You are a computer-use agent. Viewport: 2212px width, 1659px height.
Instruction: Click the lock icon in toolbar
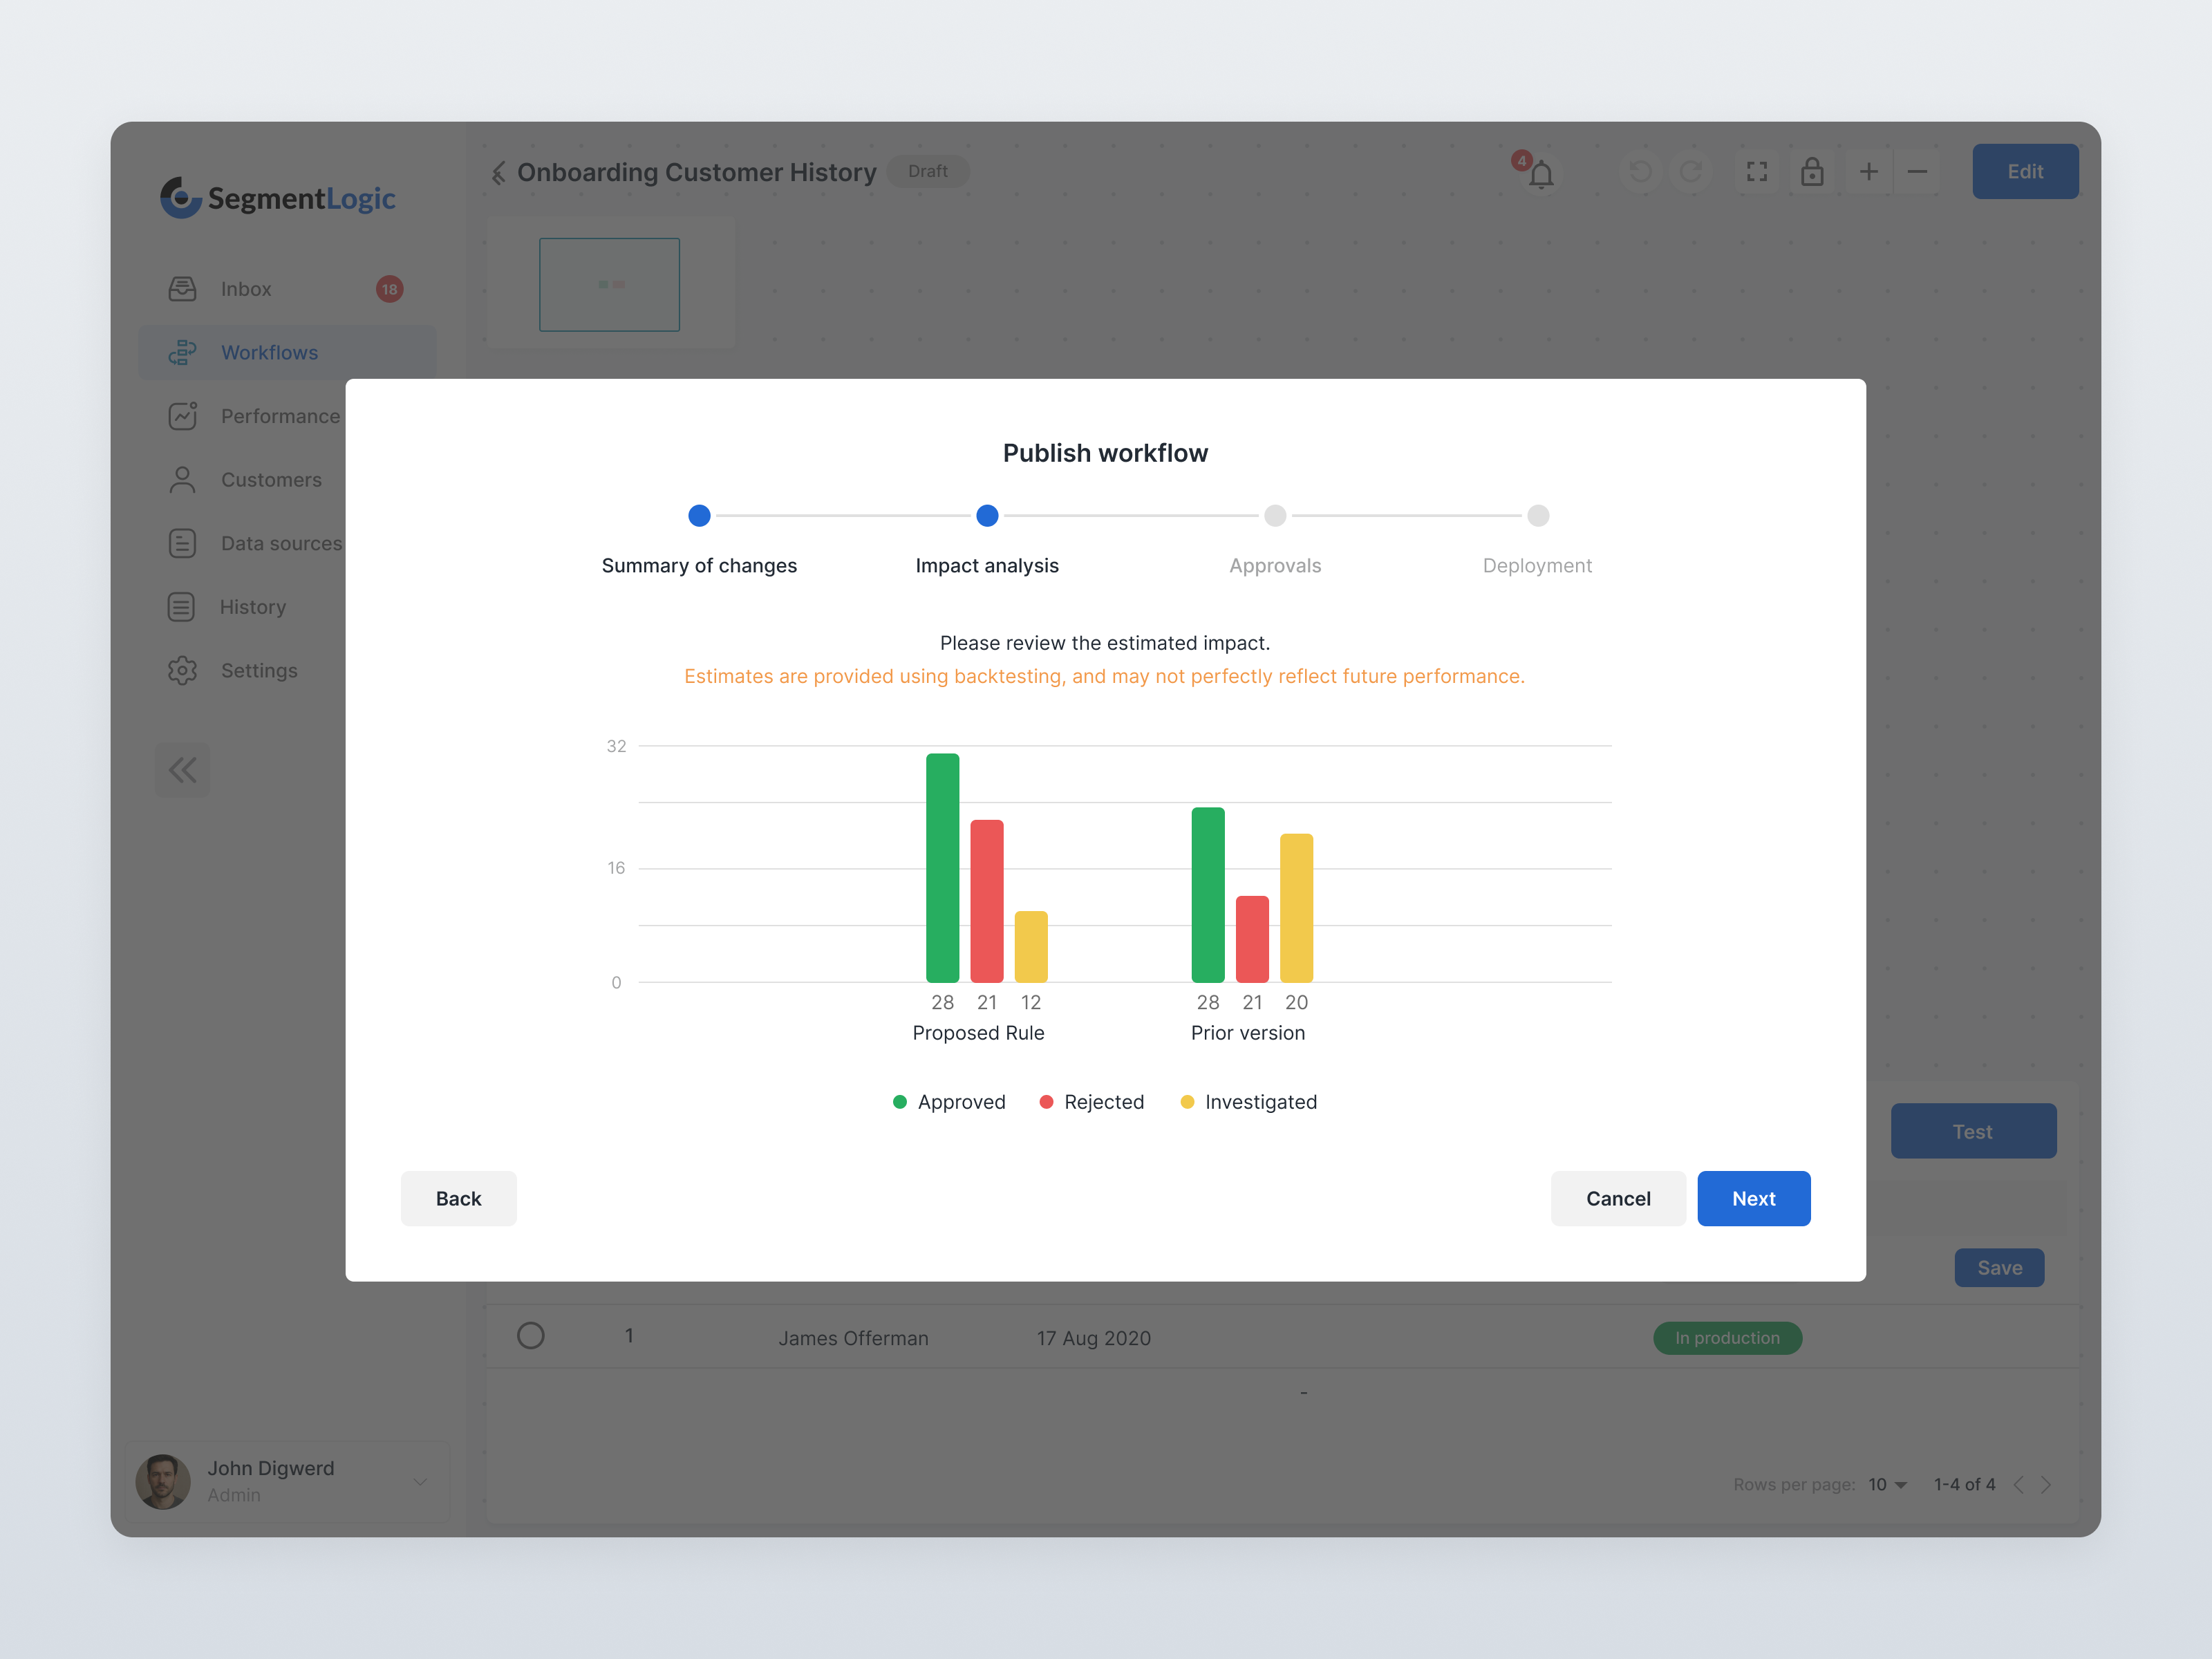(1812, 172)
